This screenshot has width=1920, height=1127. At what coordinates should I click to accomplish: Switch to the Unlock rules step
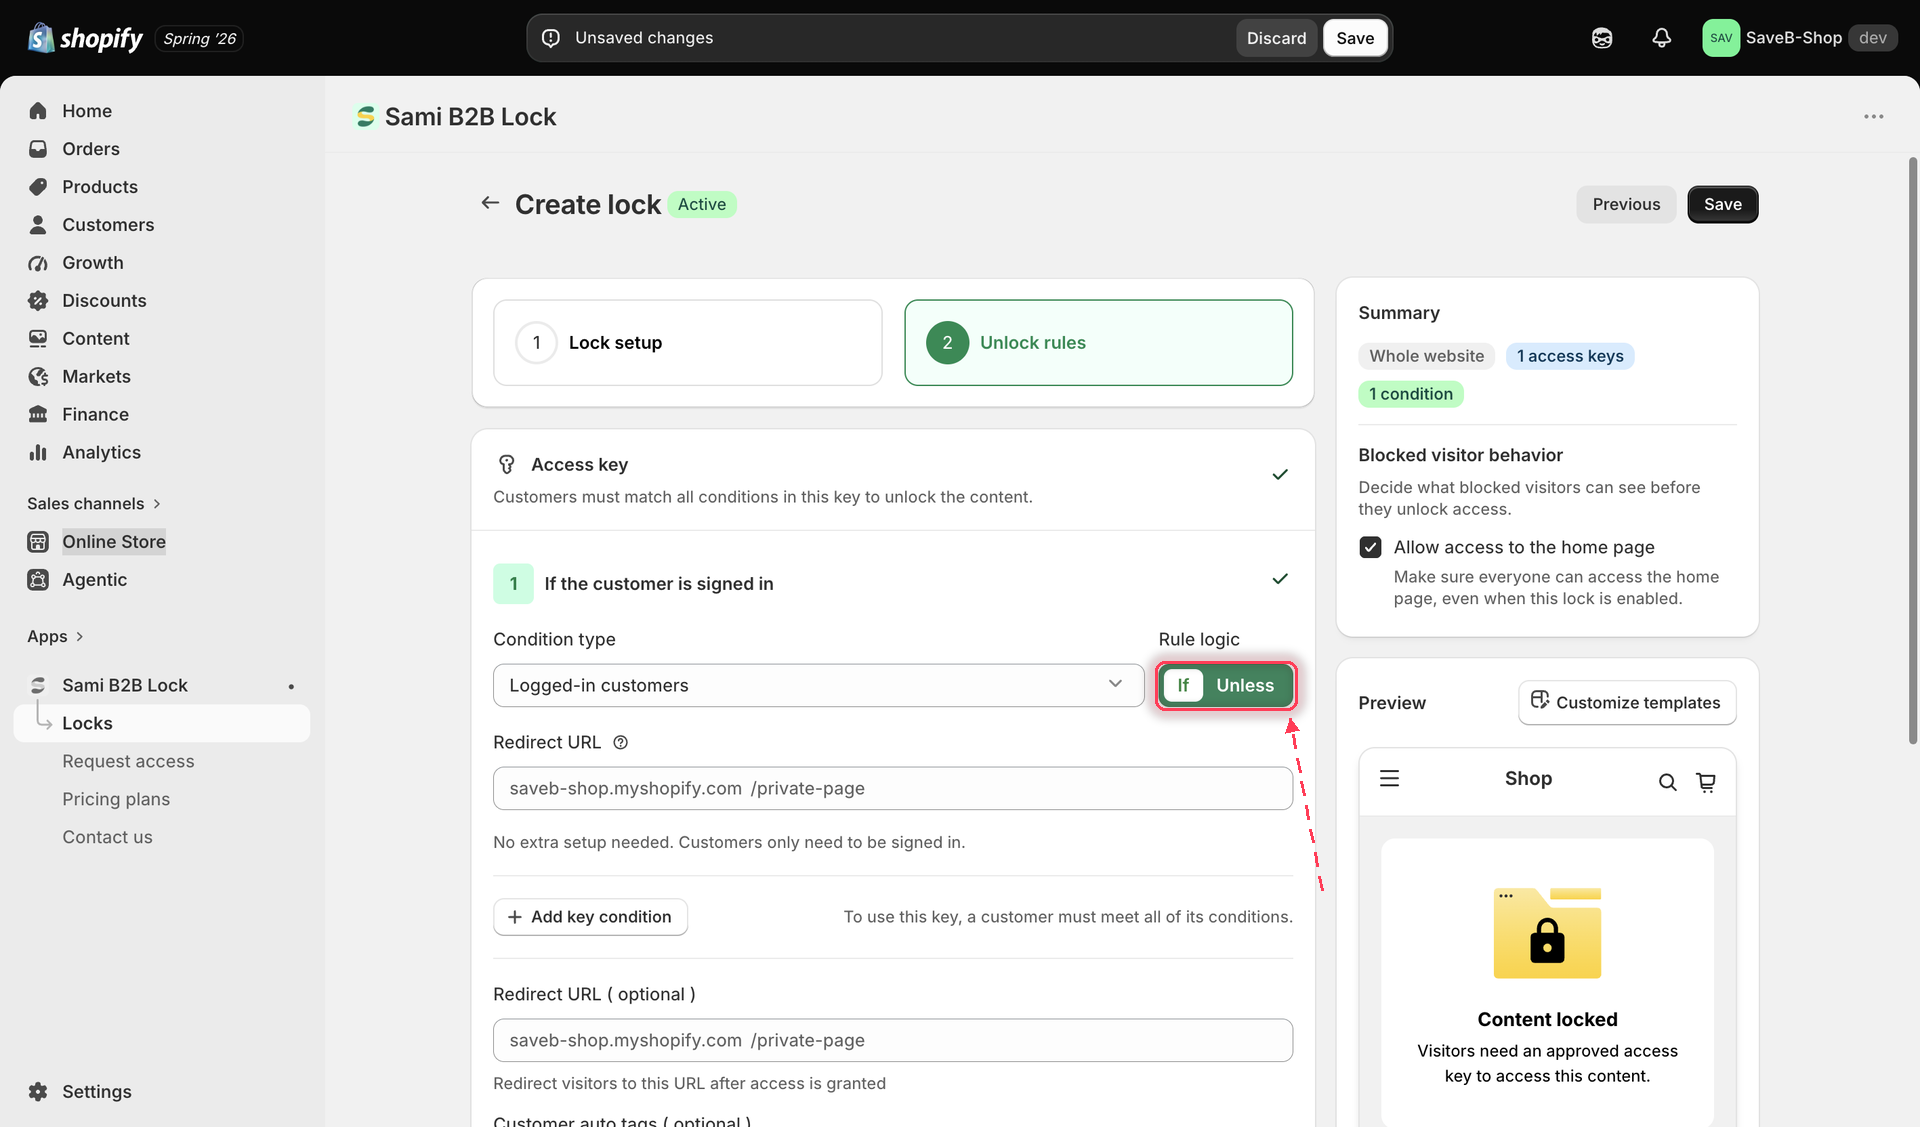(1098, 343)
